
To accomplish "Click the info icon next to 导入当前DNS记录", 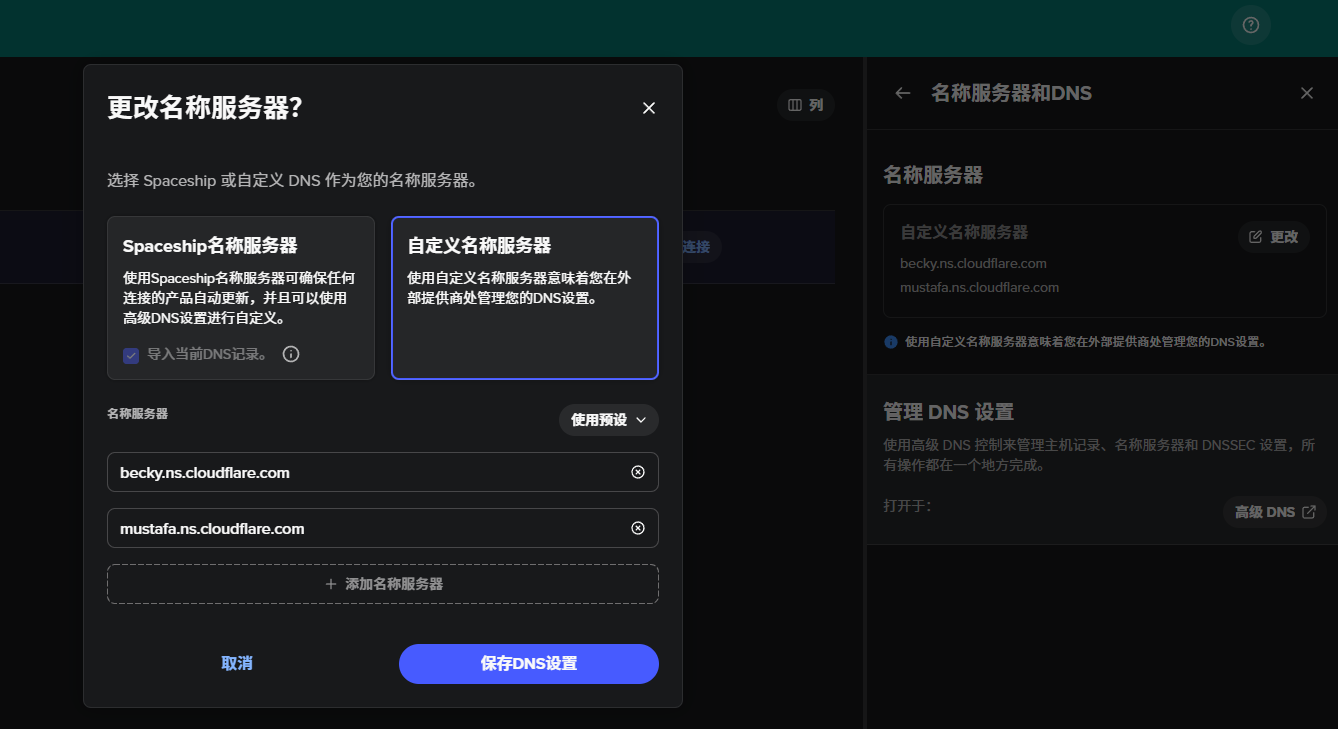I will pyautogui.click(x=290, y=353).
